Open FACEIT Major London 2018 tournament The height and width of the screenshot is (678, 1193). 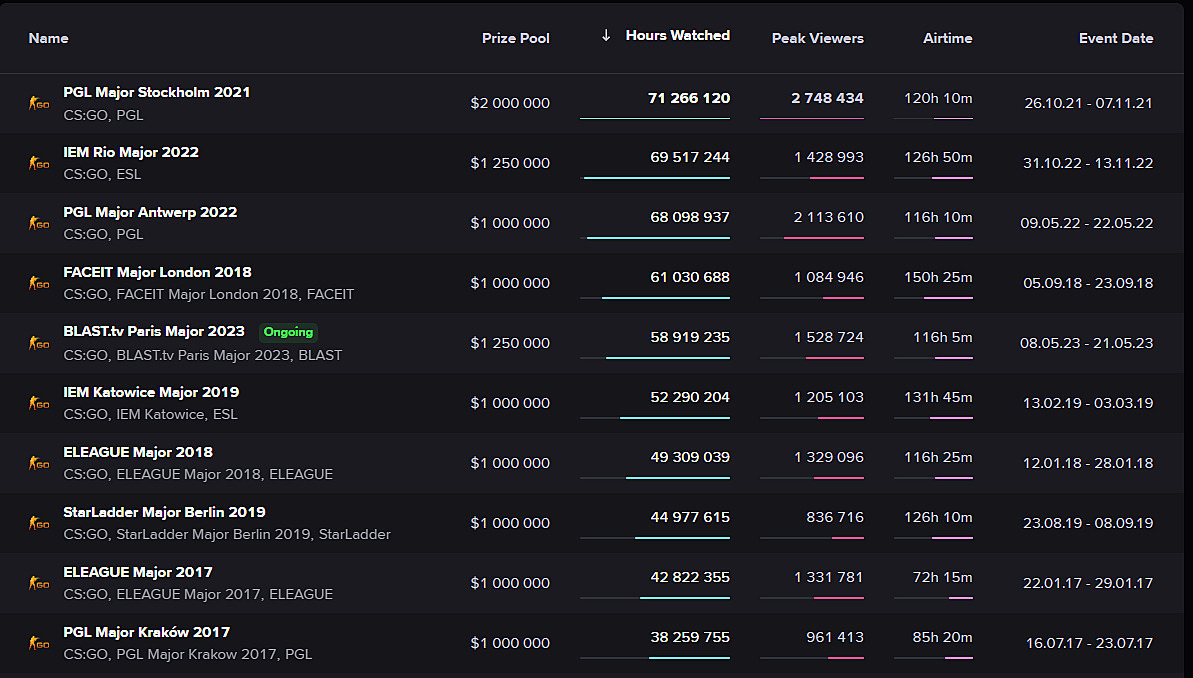click(157, 272)
